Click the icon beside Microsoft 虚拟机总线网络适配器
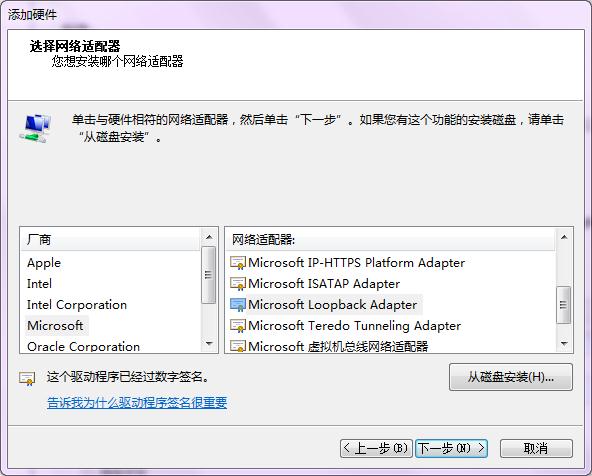This screenshot has height=476, width=592. [x=238, y=346]
